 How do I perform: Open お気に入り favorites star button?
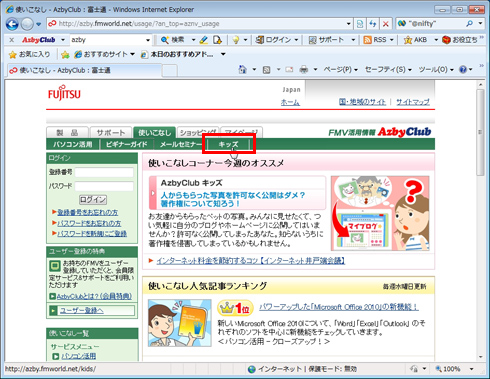click(30, 54)
